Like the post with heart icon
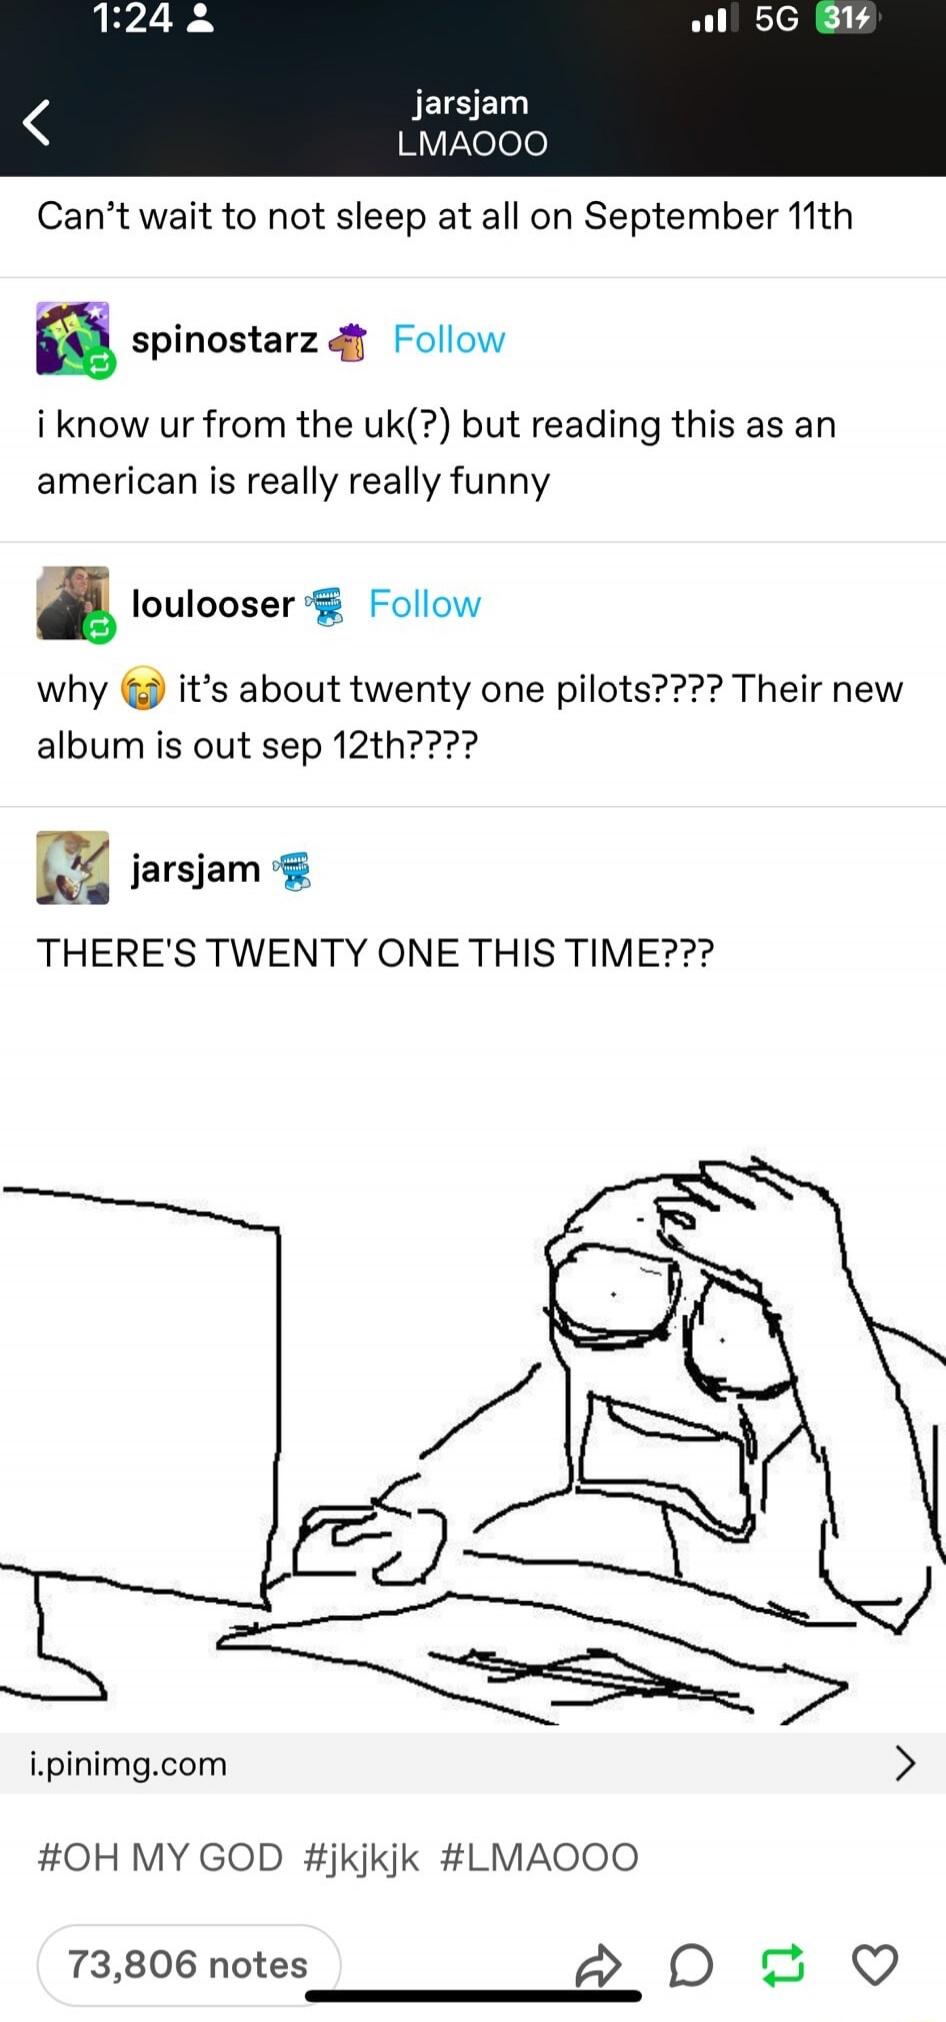946x2022 pixels. (875, 1965)
